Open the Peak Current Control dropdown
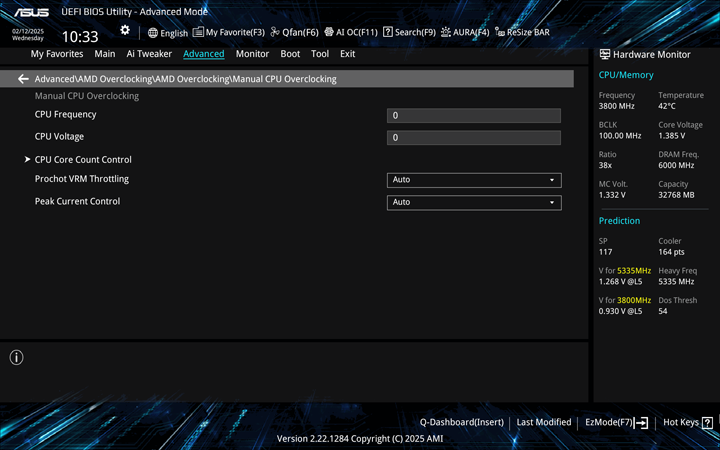The image size is (720, 450). point(473,202)
